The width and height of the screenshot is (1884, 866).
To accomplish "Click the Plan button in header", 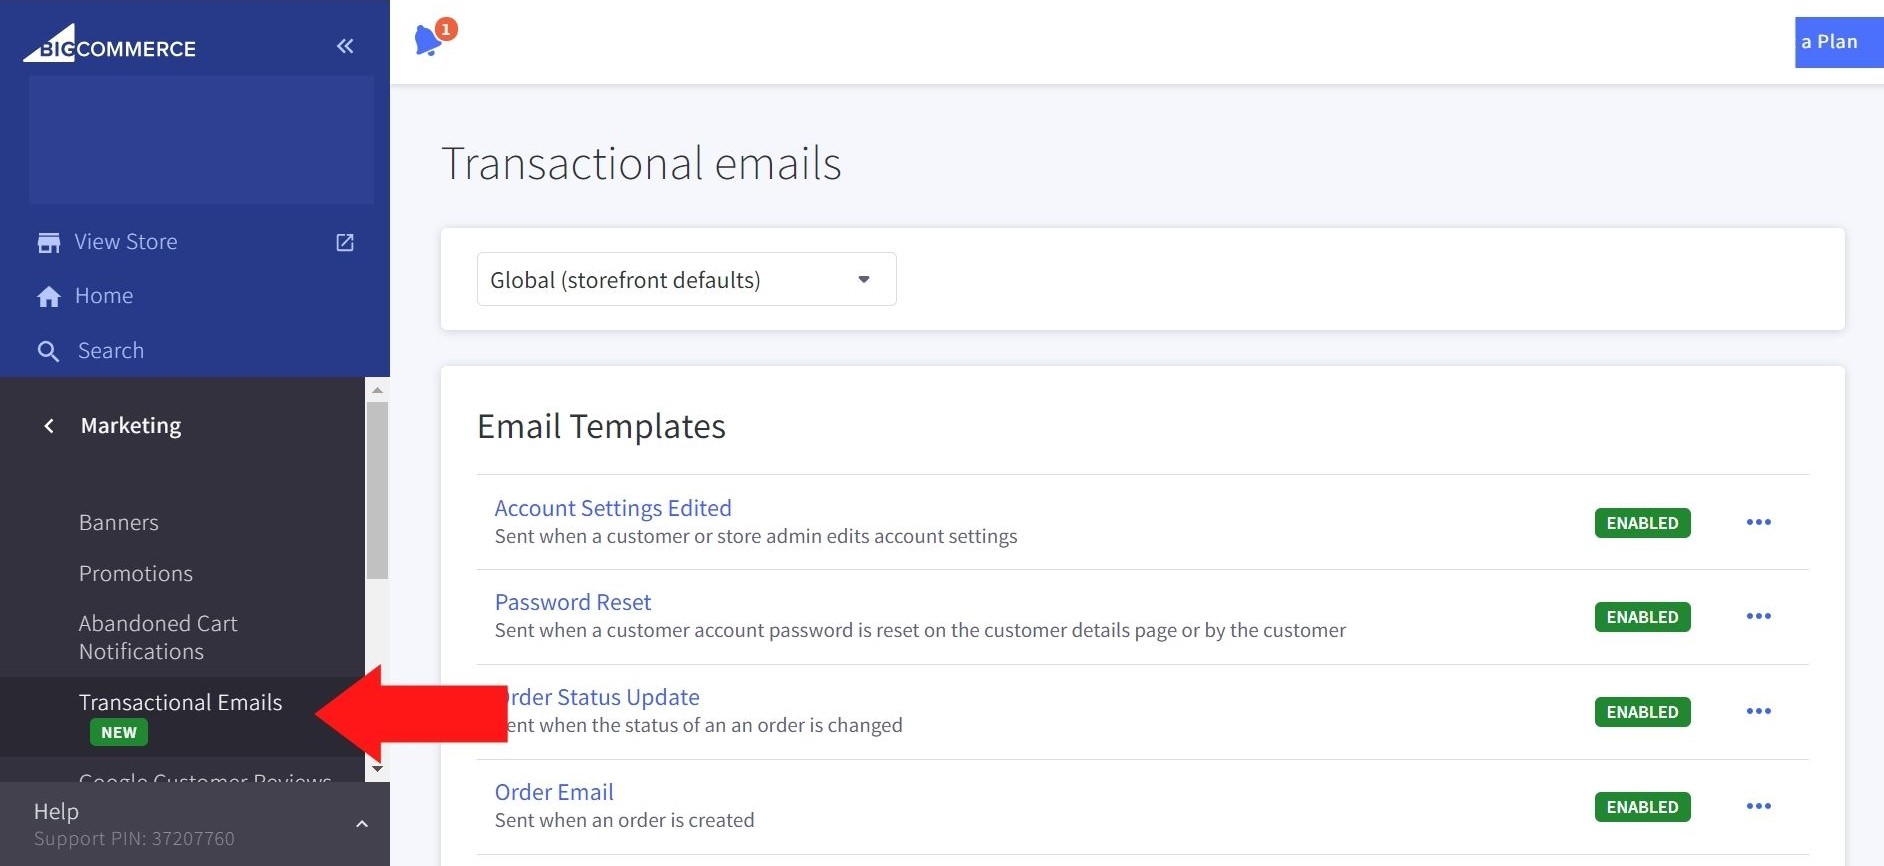I will tap(1838, 42).
